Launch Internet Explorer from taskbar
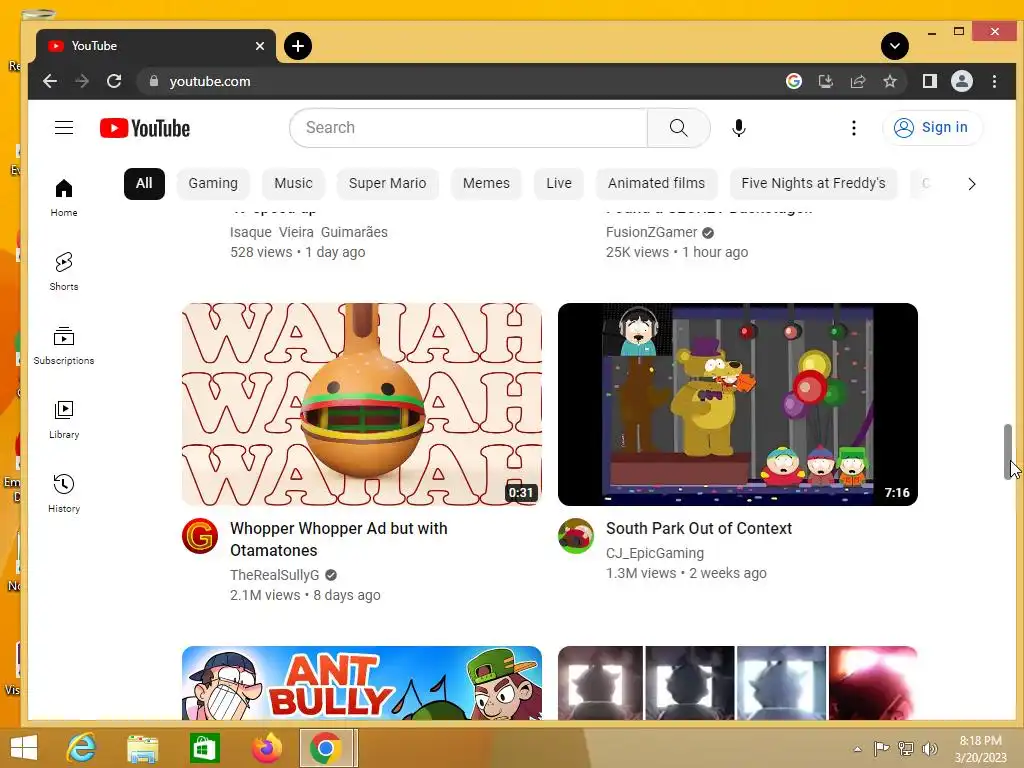 pyautogui.click(x=82, y=748)
